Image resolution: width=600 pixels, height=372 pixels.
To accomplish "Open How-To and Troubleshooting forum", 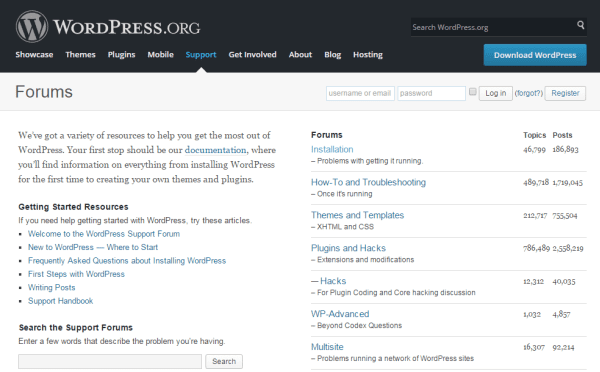I will tap(368, 182).
